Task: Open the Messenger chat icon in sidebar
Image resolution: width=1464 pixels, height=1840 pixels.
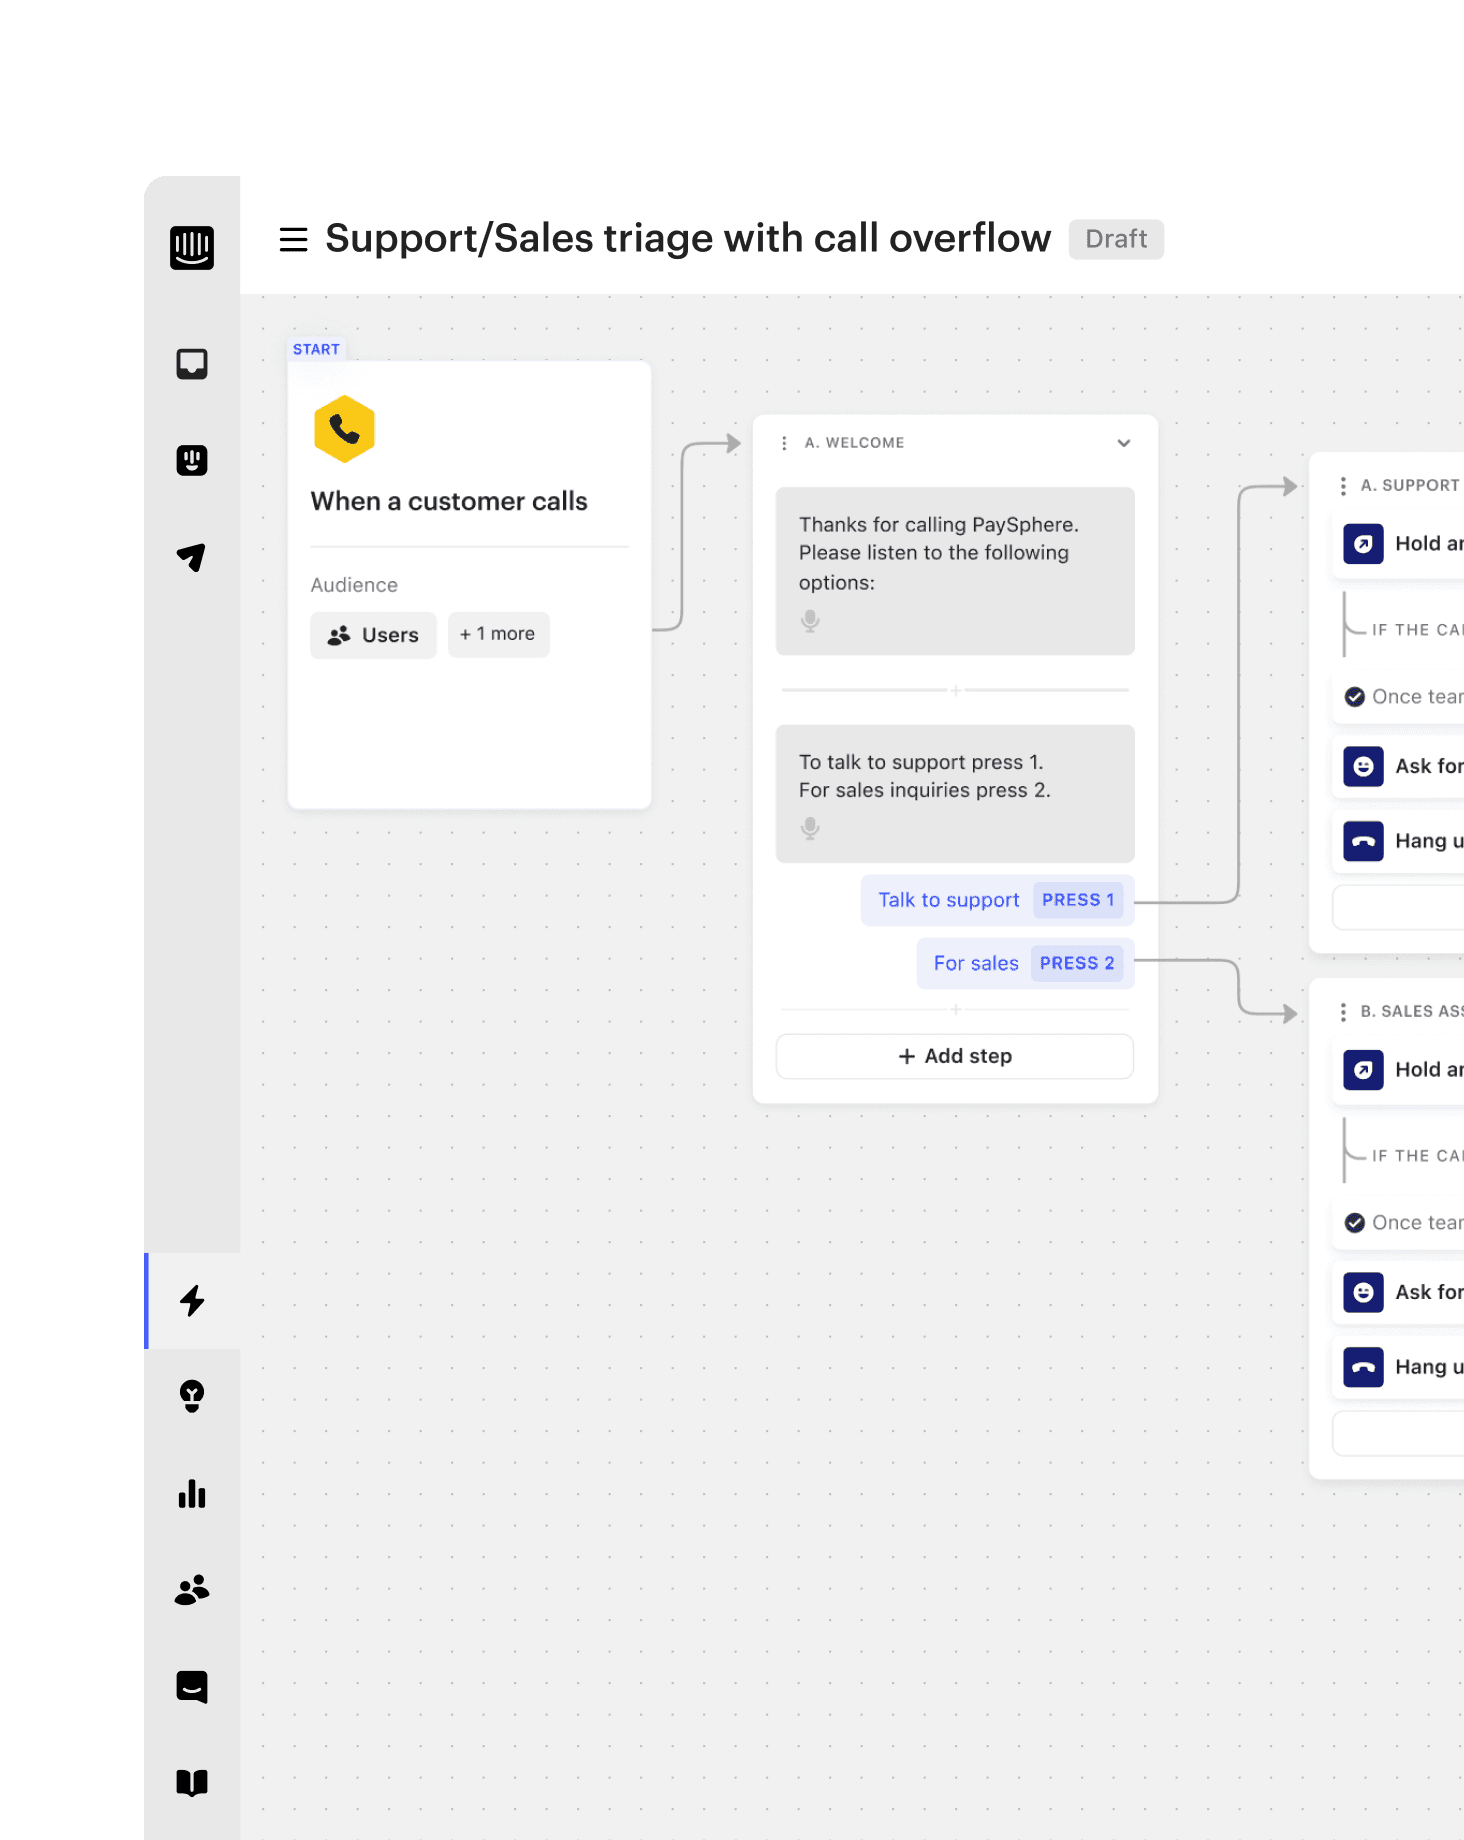Action: 192,1687
